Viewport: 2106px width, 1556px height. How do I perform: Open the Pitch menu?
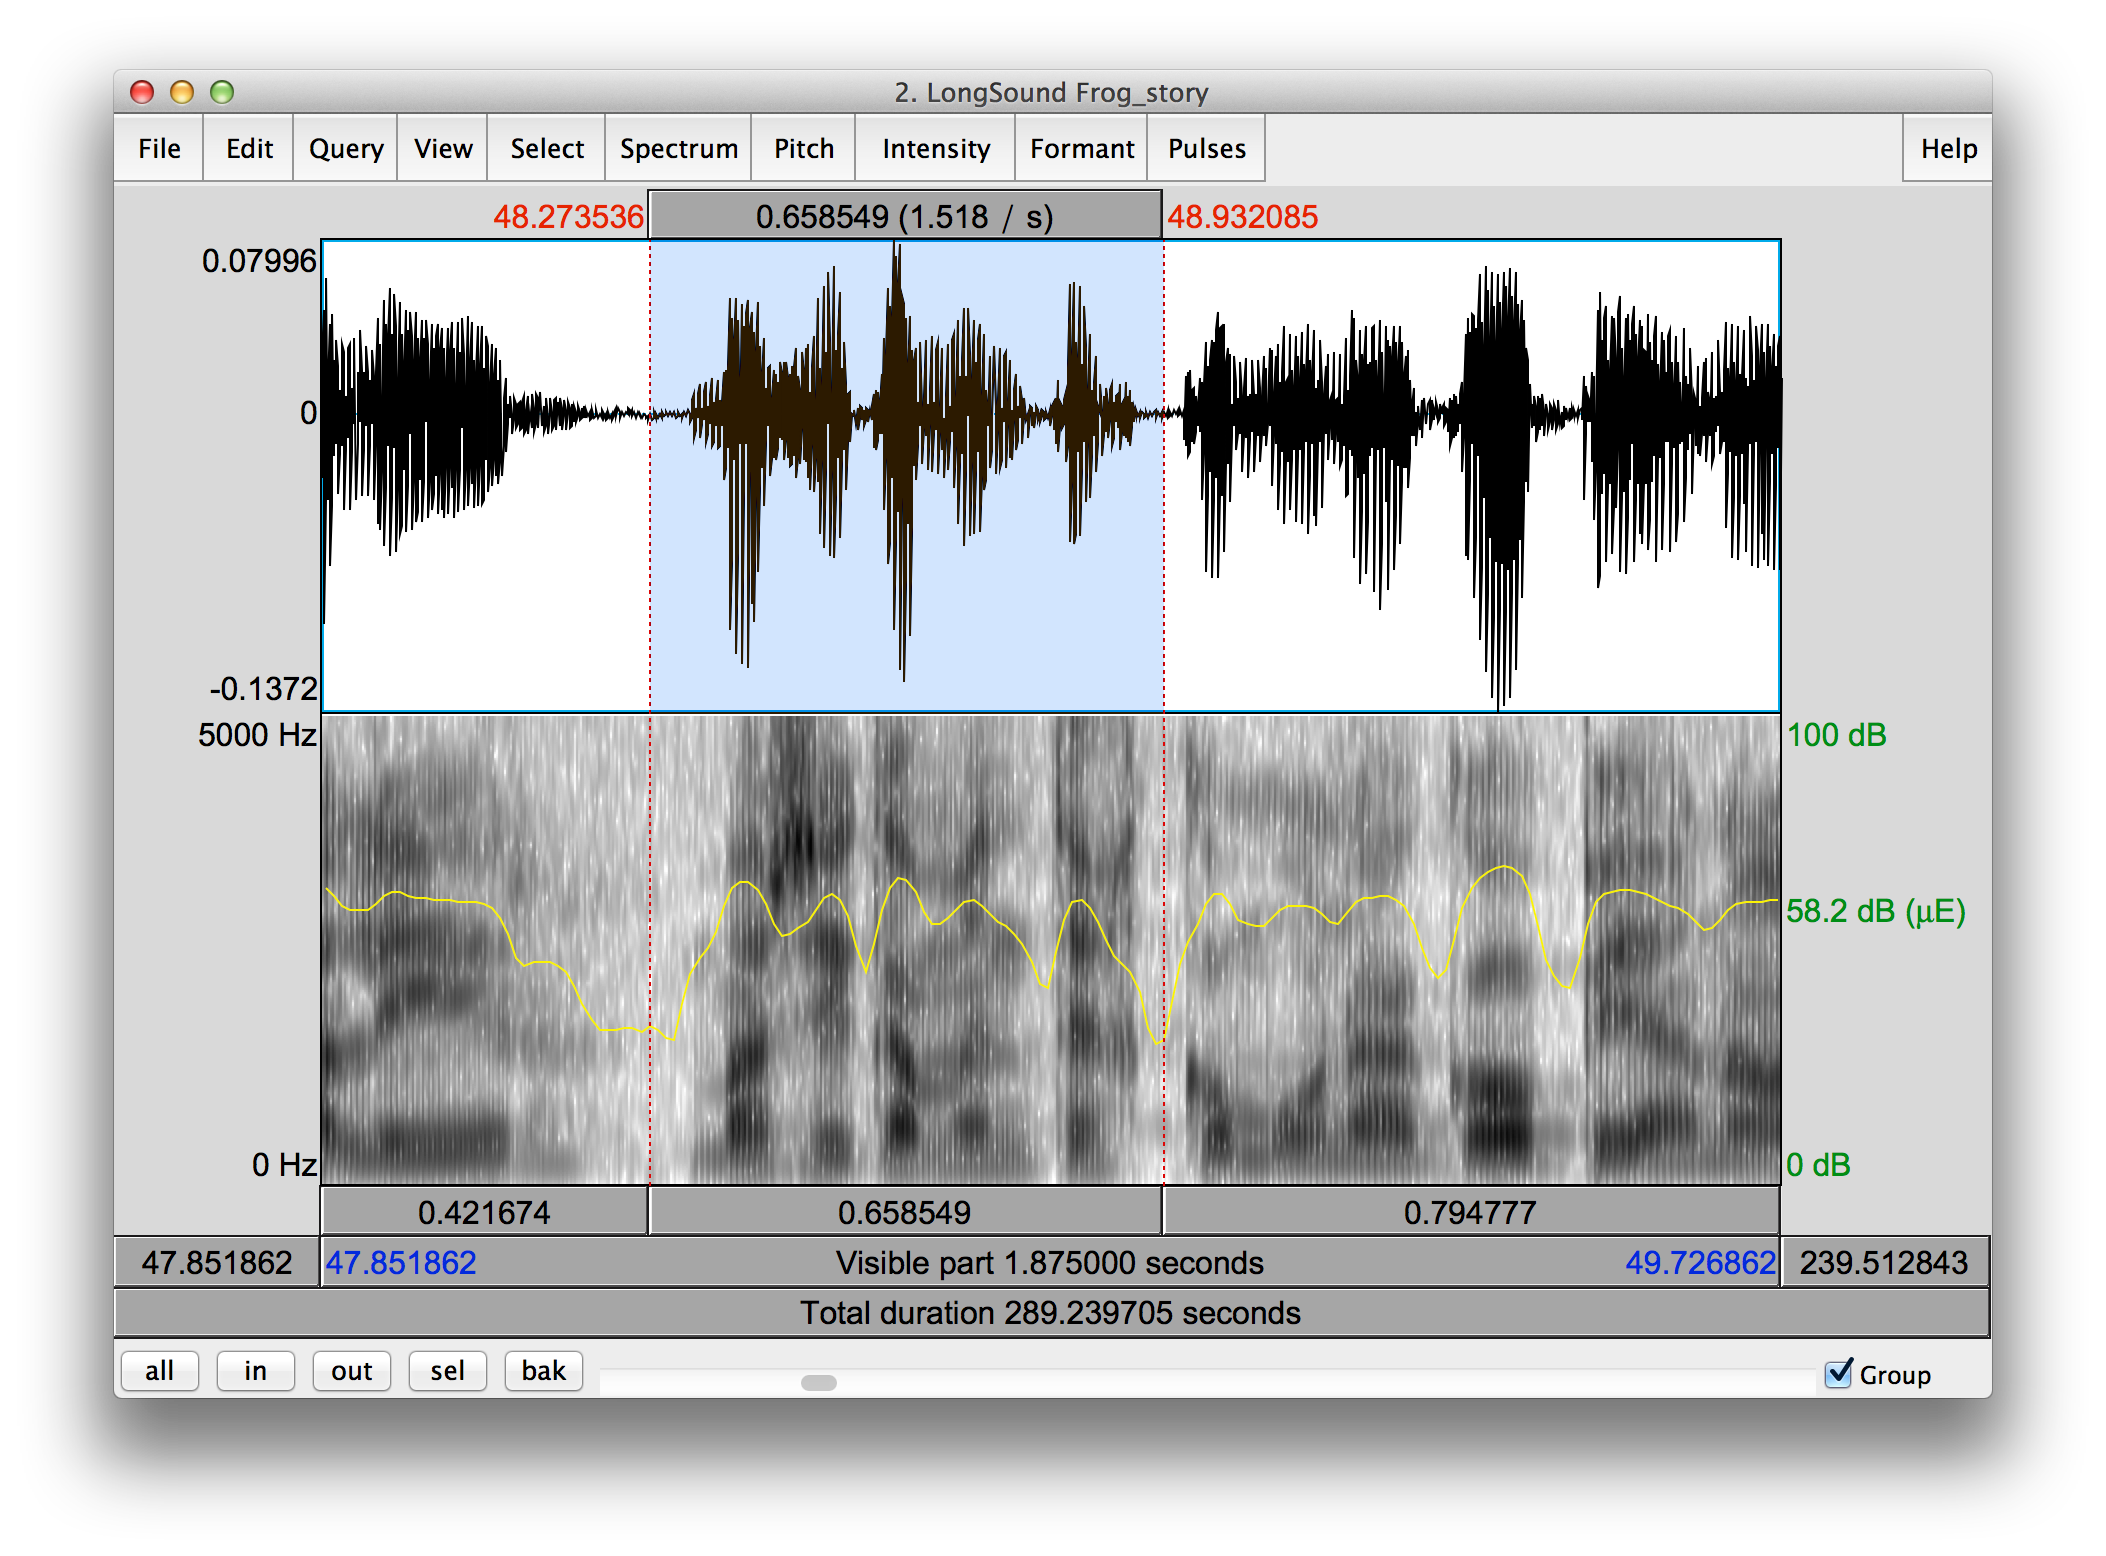(x=804, y=148)
